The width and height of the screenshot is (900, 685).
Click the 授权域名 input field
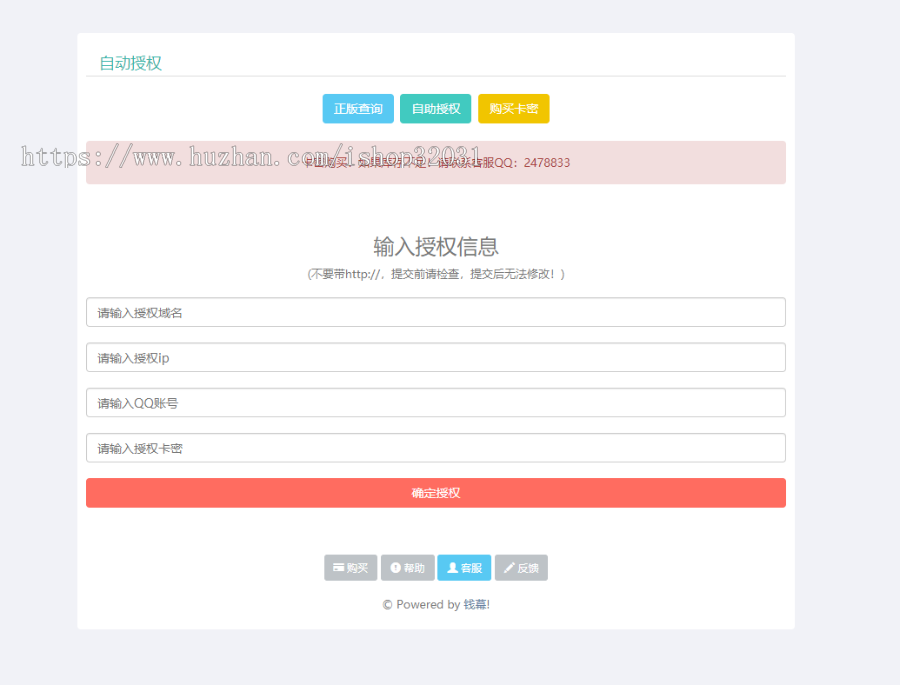pos(435,312)
